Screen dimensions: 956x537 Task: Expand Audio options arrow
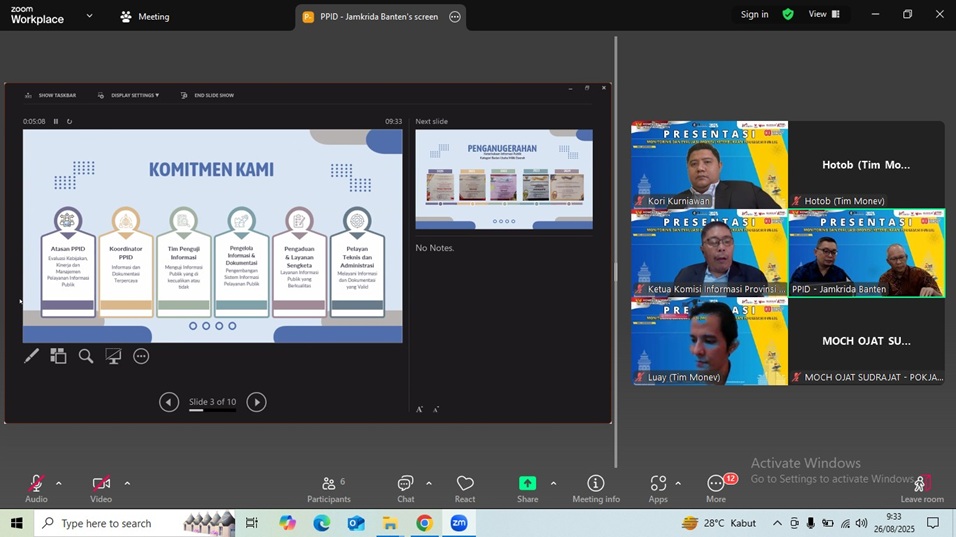click(59, 483)
